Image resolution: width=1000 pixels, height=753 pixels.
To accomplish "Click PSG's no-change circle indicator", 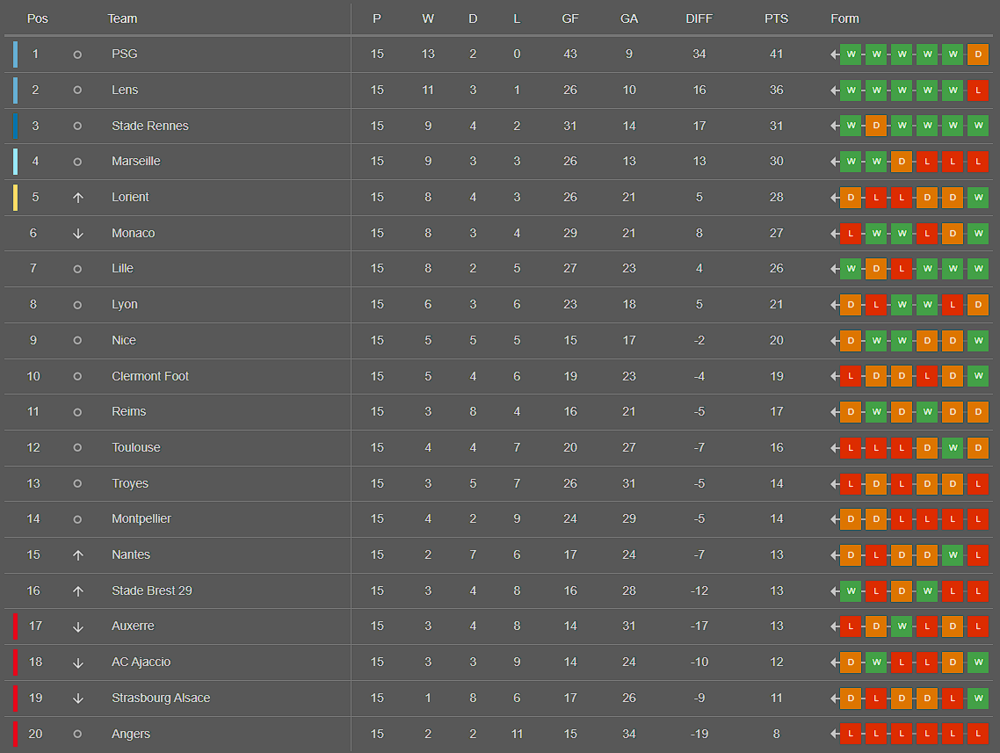I will [x=78, y=54].
